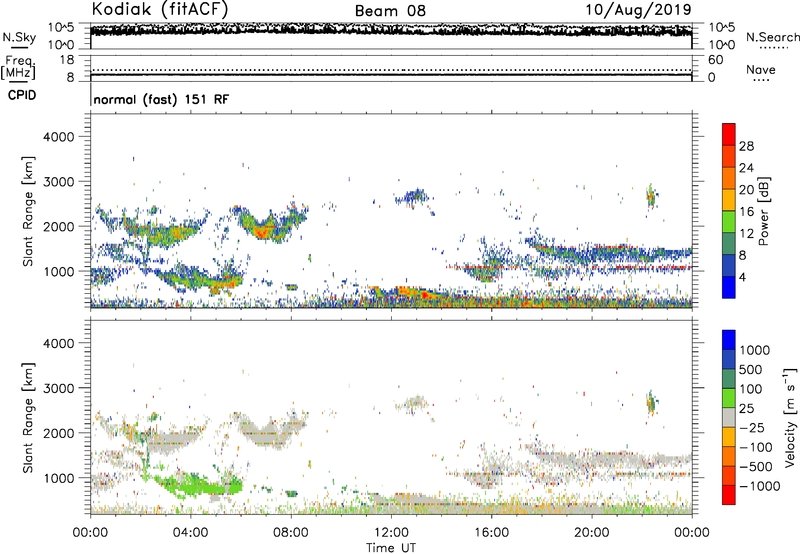Select top blue segment above 1000 on Velocity colorbar

click(x=729, y=339)
